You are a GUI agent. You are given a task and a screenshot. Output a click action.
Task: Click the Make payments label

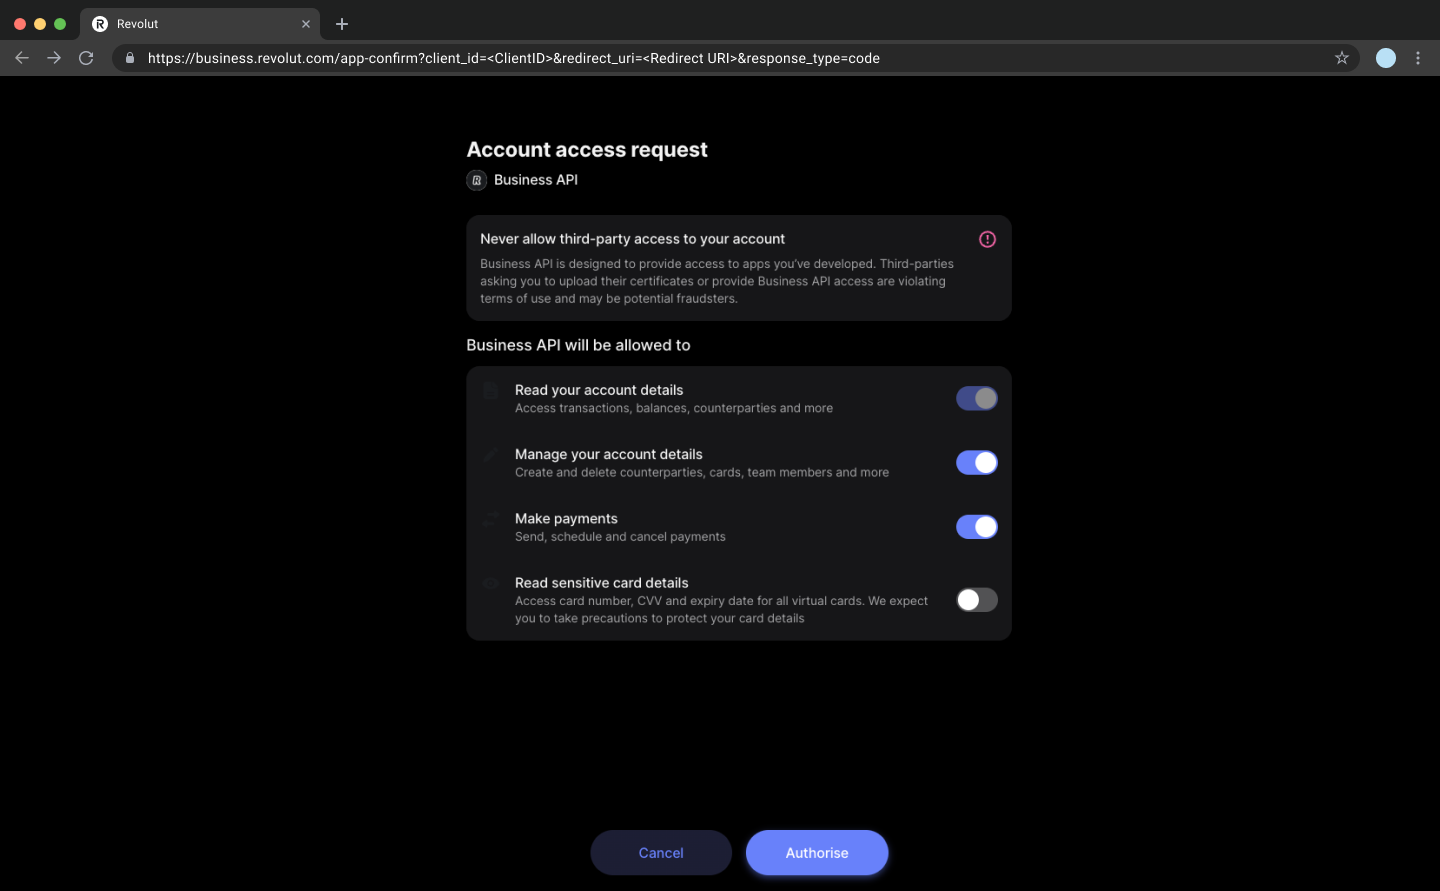(x=566, y=518)
